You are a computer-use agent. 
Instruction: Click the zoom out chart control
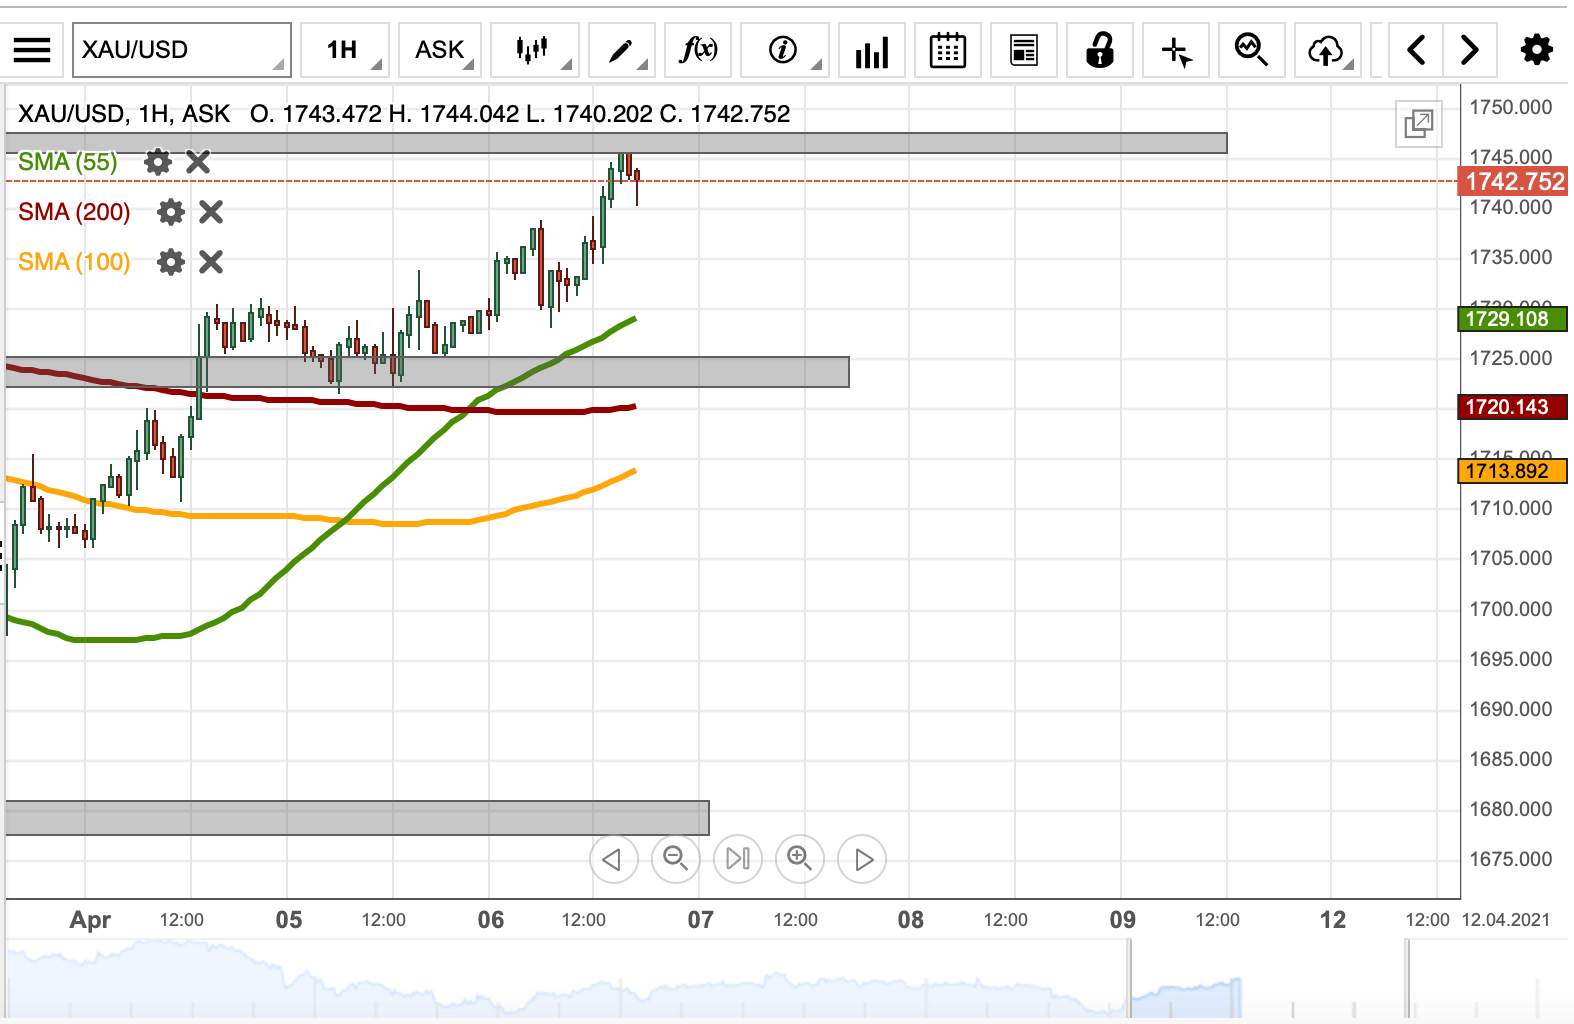676,859
